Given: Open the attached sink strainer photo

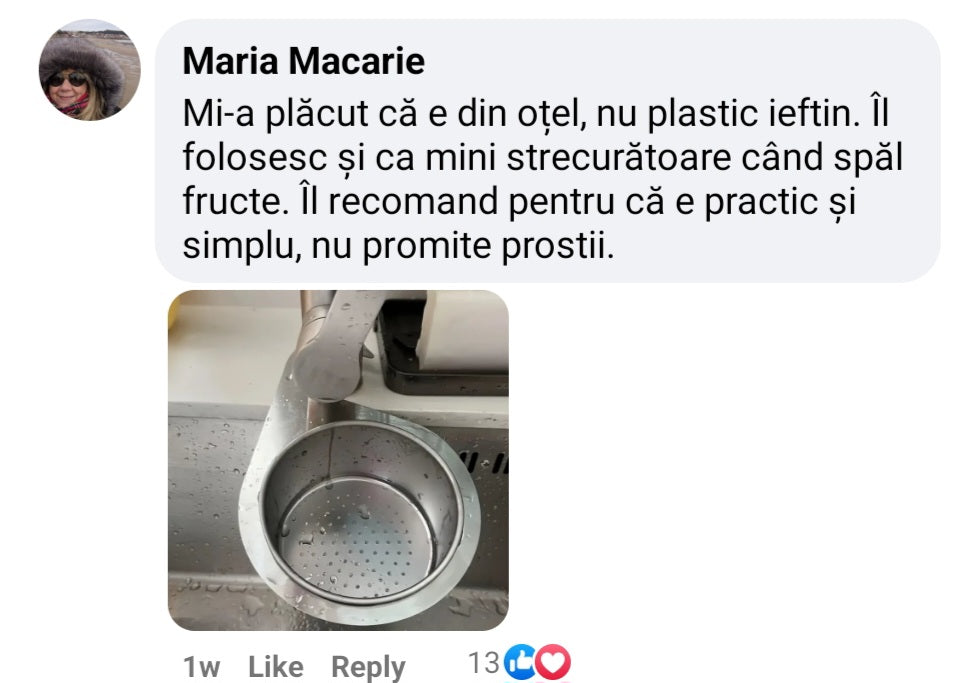Looking at the screenshot, I should (338, 460).
